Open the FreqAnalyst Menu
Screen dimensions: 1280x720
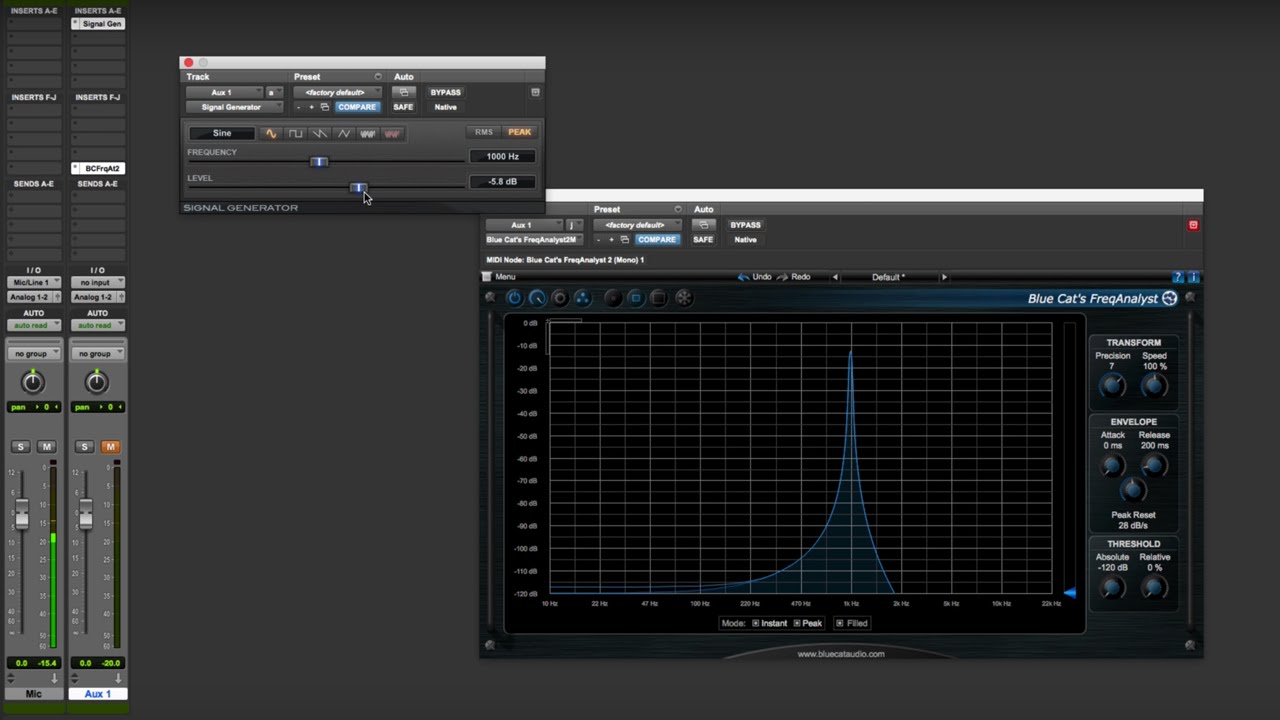point(499,277)
